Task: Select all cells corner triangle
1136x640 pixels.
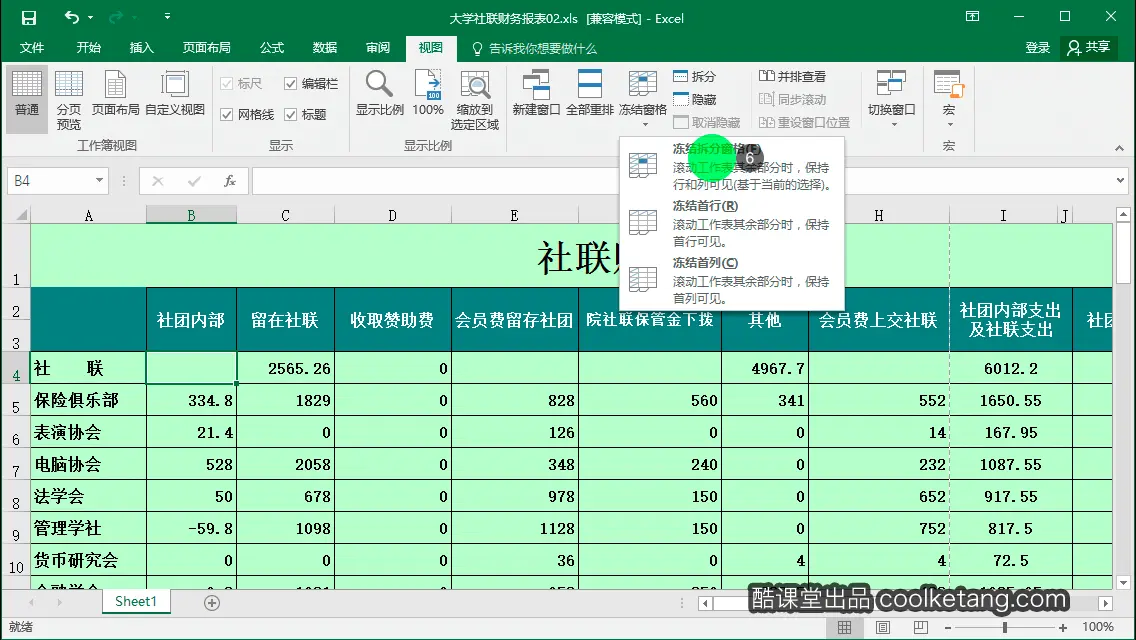Action: tap(21, 215)
